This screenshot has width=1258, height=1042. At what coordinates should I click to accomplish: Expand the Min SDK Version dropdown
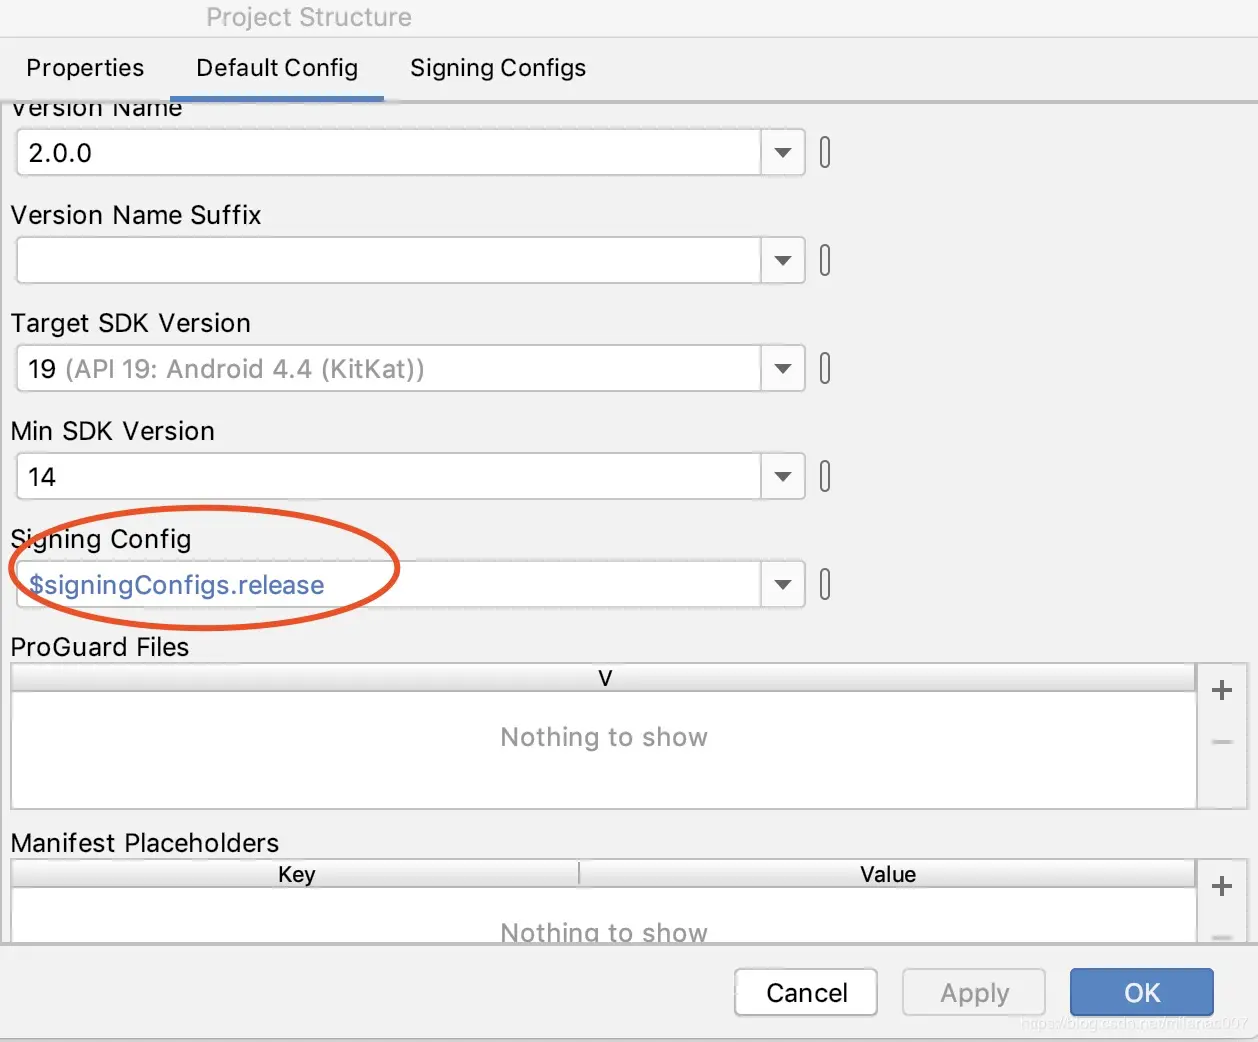pyautogui.click(x=783, y=477)
